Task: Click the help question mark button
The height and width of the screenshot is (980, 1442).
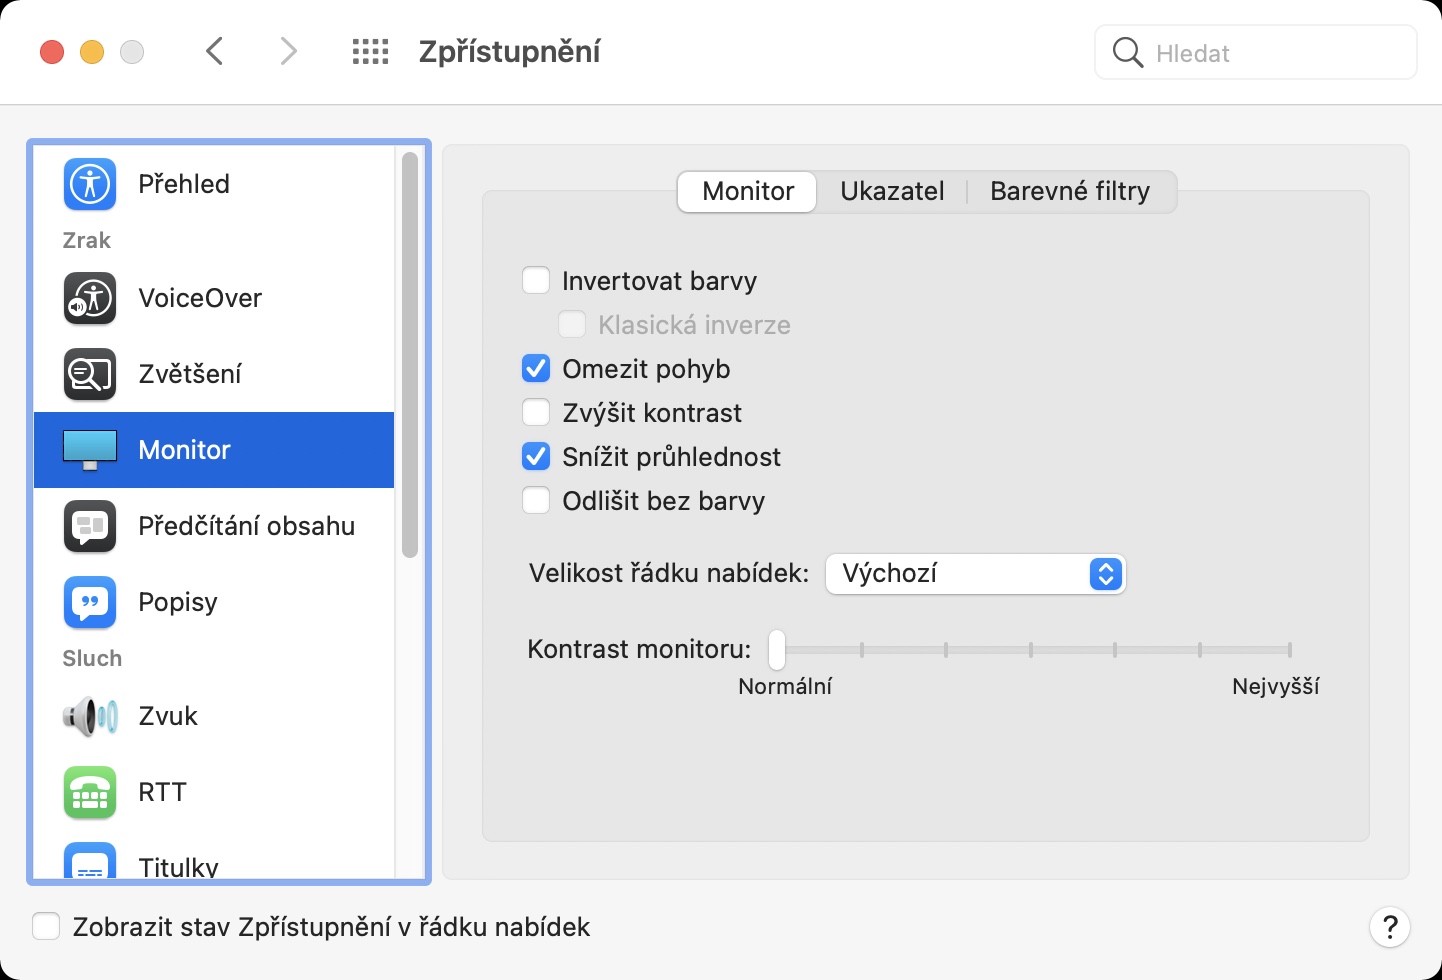Action: point(1389,927)
